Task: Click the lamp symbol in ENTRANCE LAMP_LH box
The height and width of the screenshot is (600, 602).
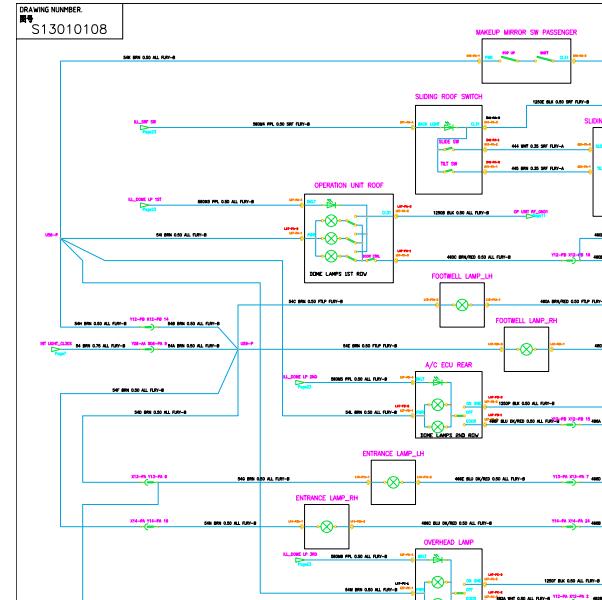Action: [393, 482]
